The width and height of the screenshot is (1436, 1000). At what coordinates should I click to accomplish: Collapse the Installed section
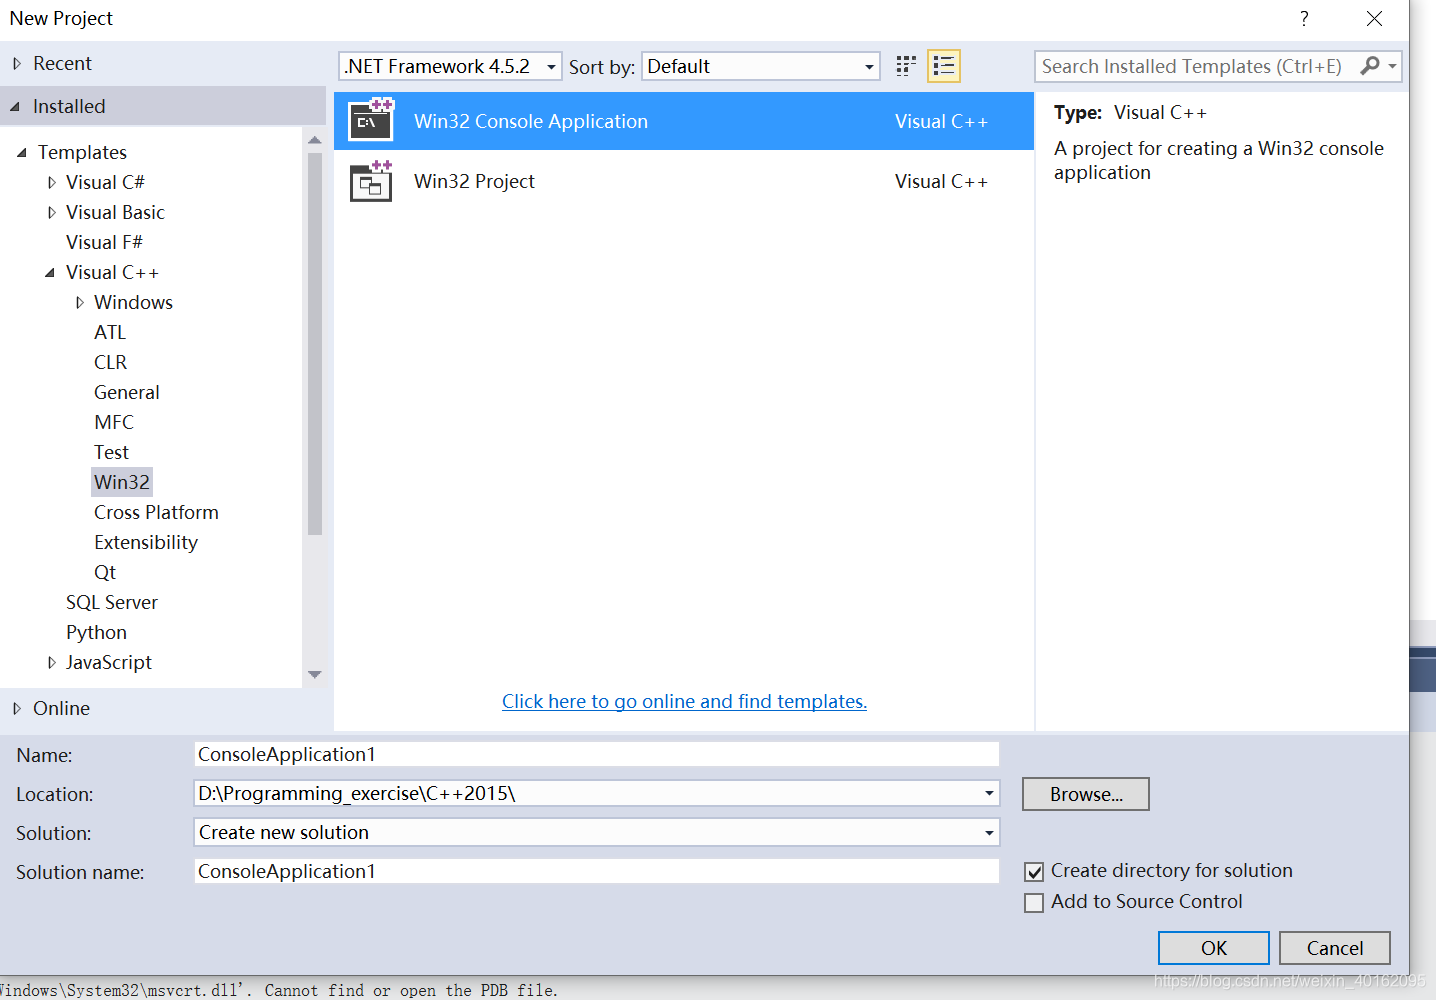(15, 106)
